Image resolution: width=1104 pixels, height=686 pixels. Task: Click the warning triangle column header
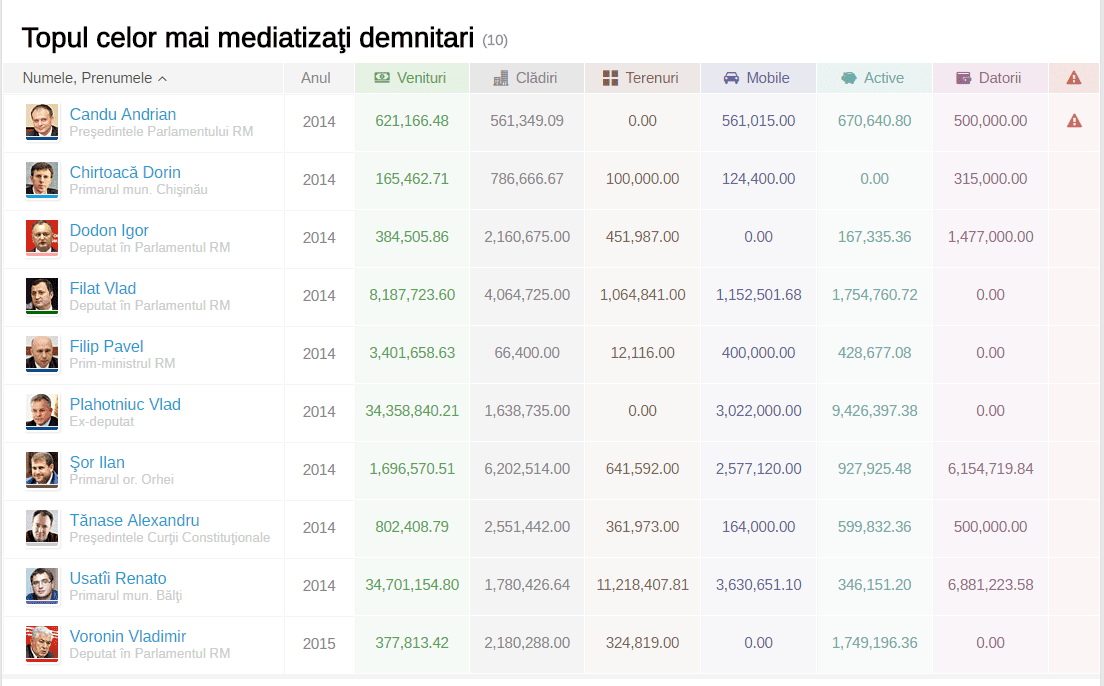pyautogui.click(x=1074, y=77)
